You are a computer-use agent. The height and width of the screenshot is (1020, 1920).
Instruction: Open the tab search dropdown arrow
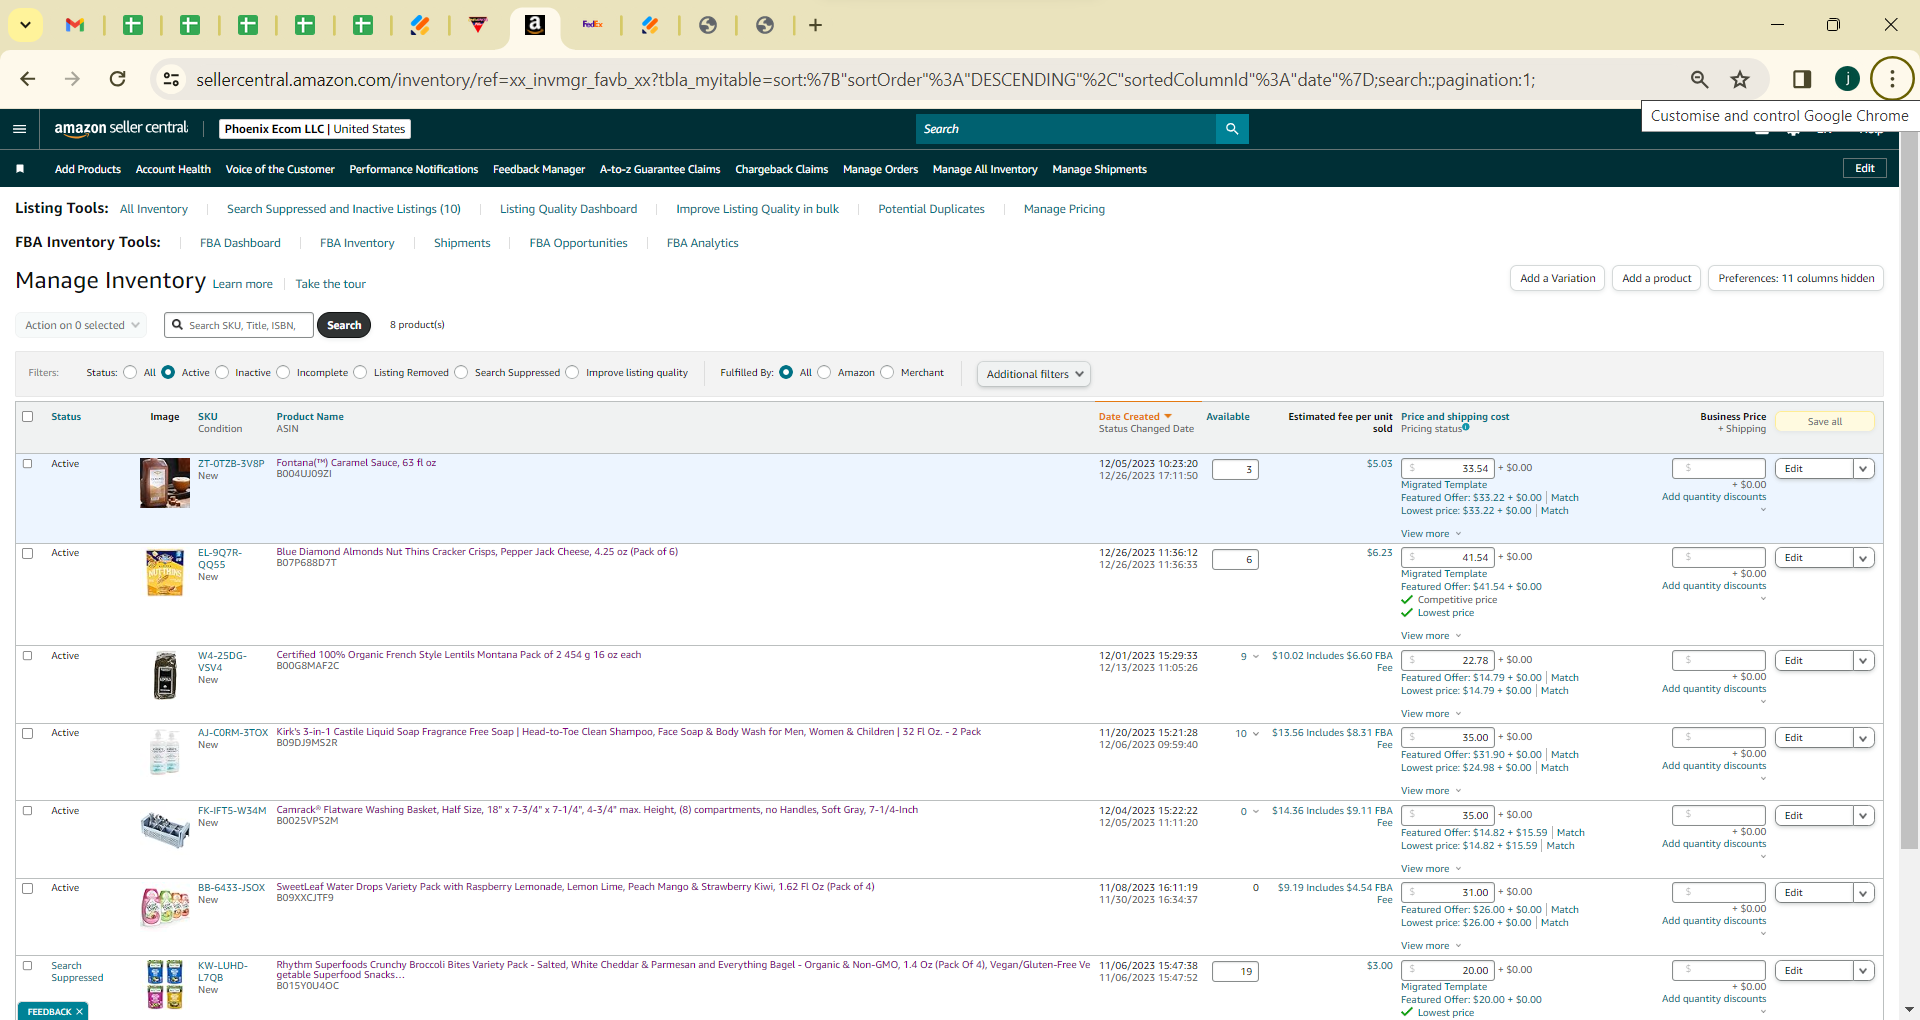tap(25, 25)
